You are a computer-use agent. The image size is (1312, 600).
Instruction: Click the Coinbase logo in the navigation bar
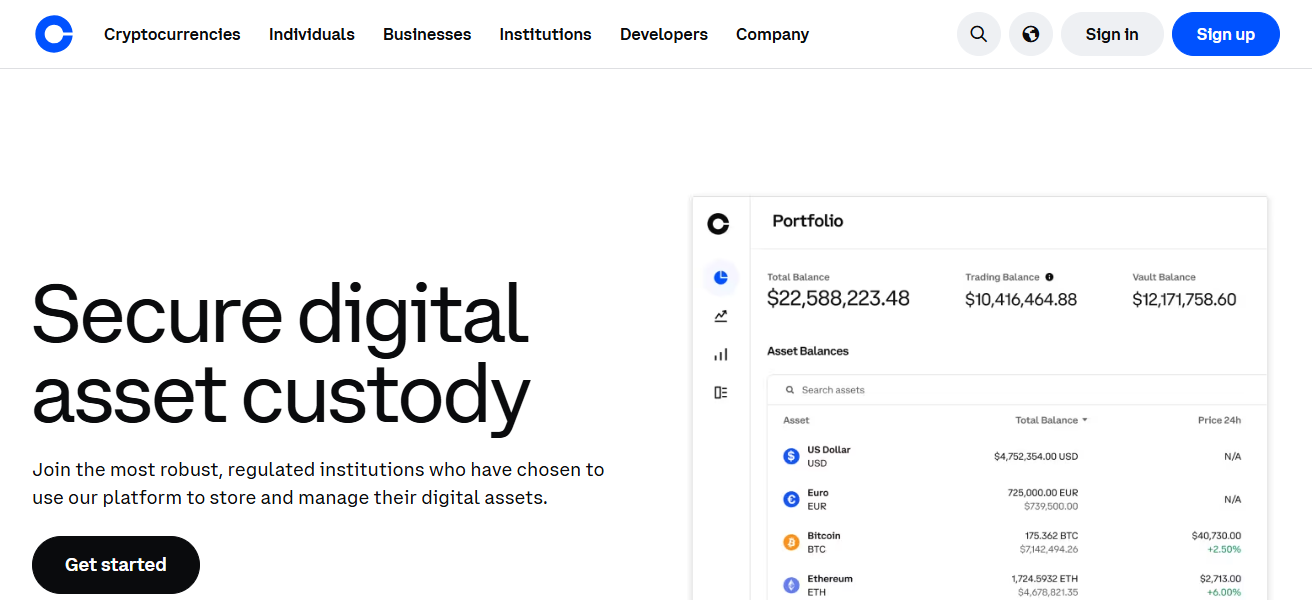click(54, 33)
